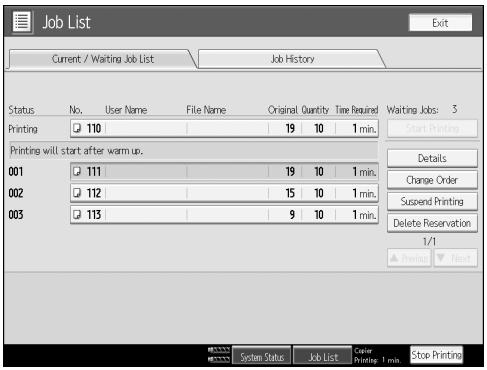The height and width of the screenshot is (370, 487).
Task: Click the document icon of job 111
Action: [x=77, y=171]
